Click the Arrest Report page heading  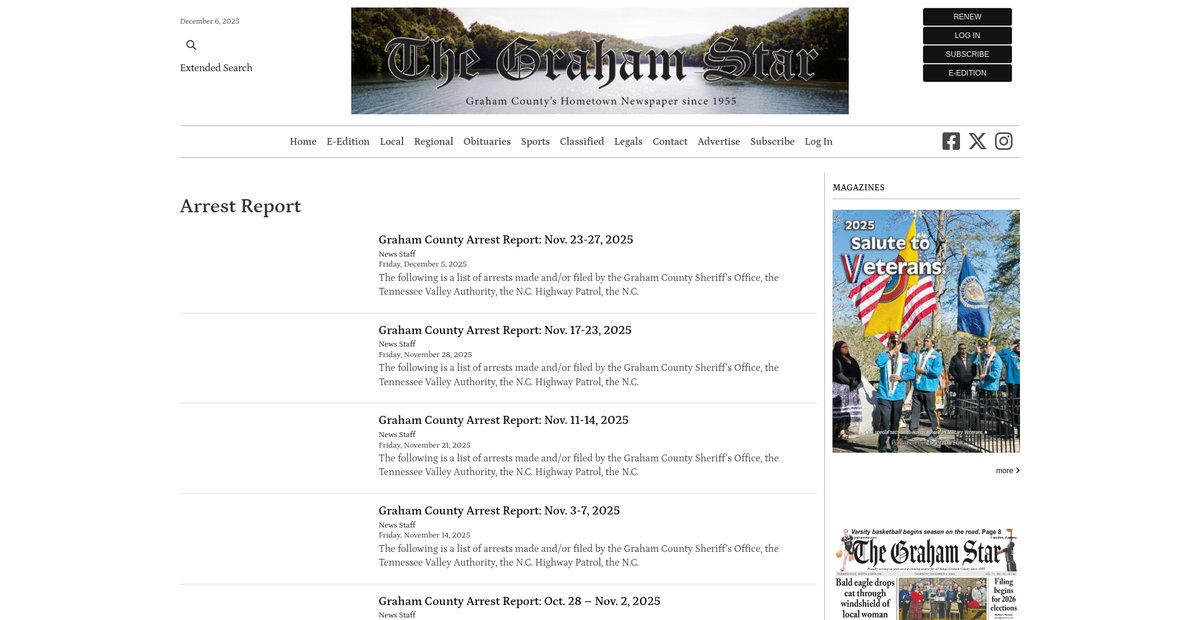240,206
